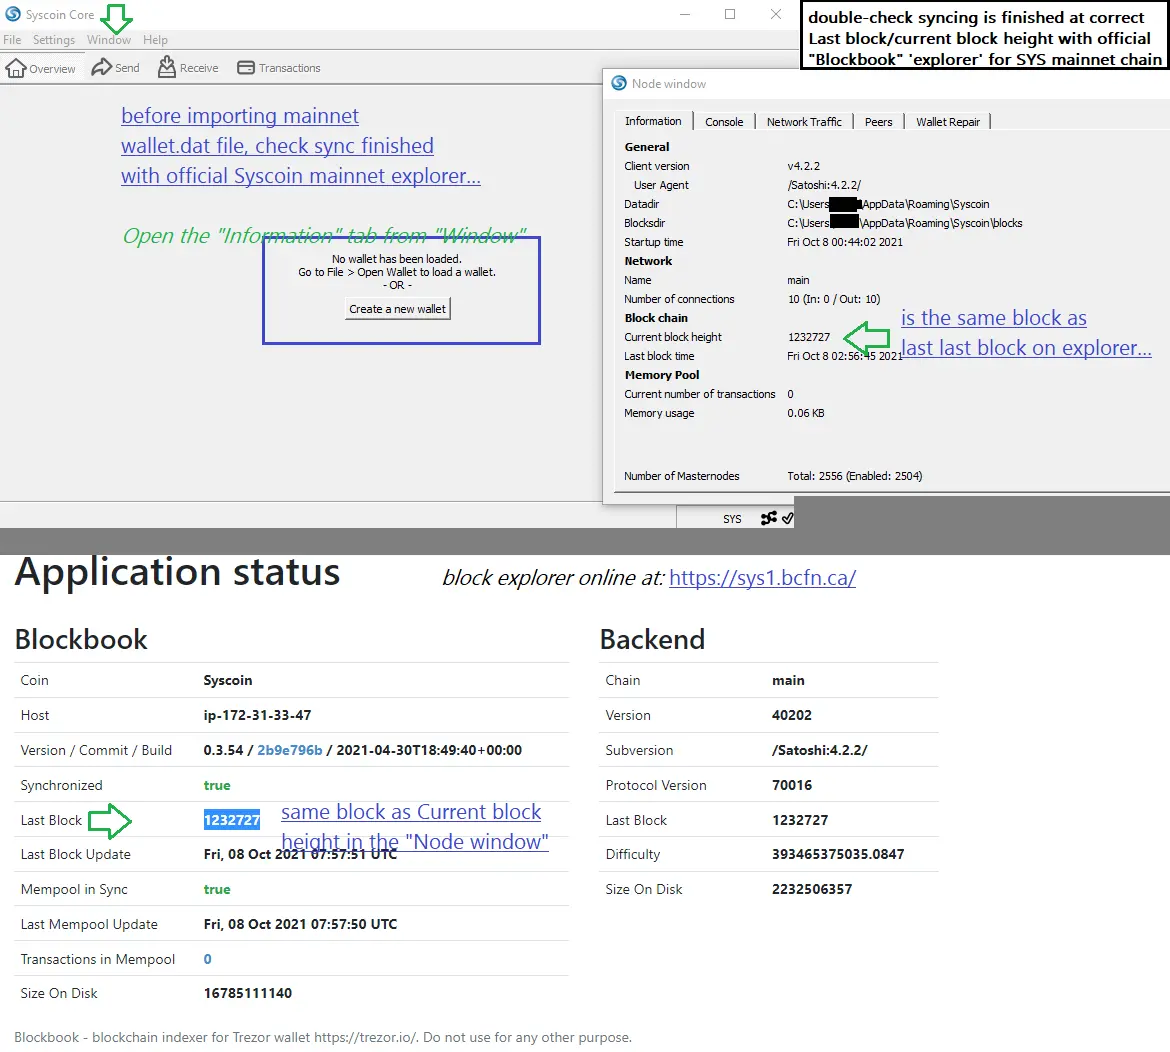The height and width of the screenshot is (1052, 1170).
Task: Click the Transactions in Mempool 0 link
Action: [207, 959]
